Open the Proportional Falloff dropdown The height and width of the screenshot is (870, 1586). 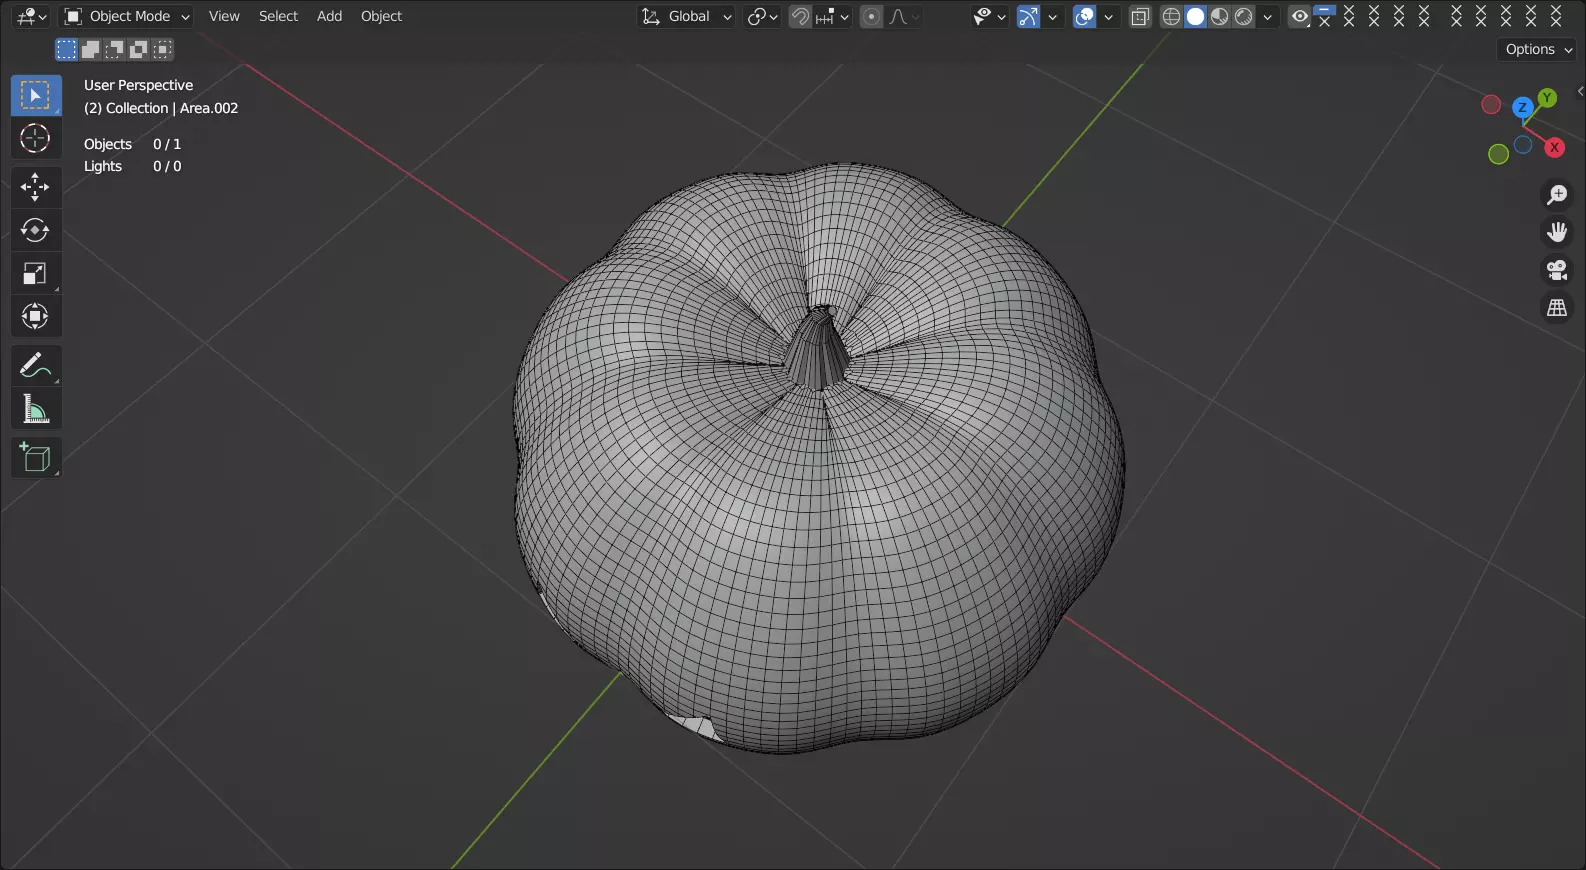pyautogui.click(x=904, y=16)
